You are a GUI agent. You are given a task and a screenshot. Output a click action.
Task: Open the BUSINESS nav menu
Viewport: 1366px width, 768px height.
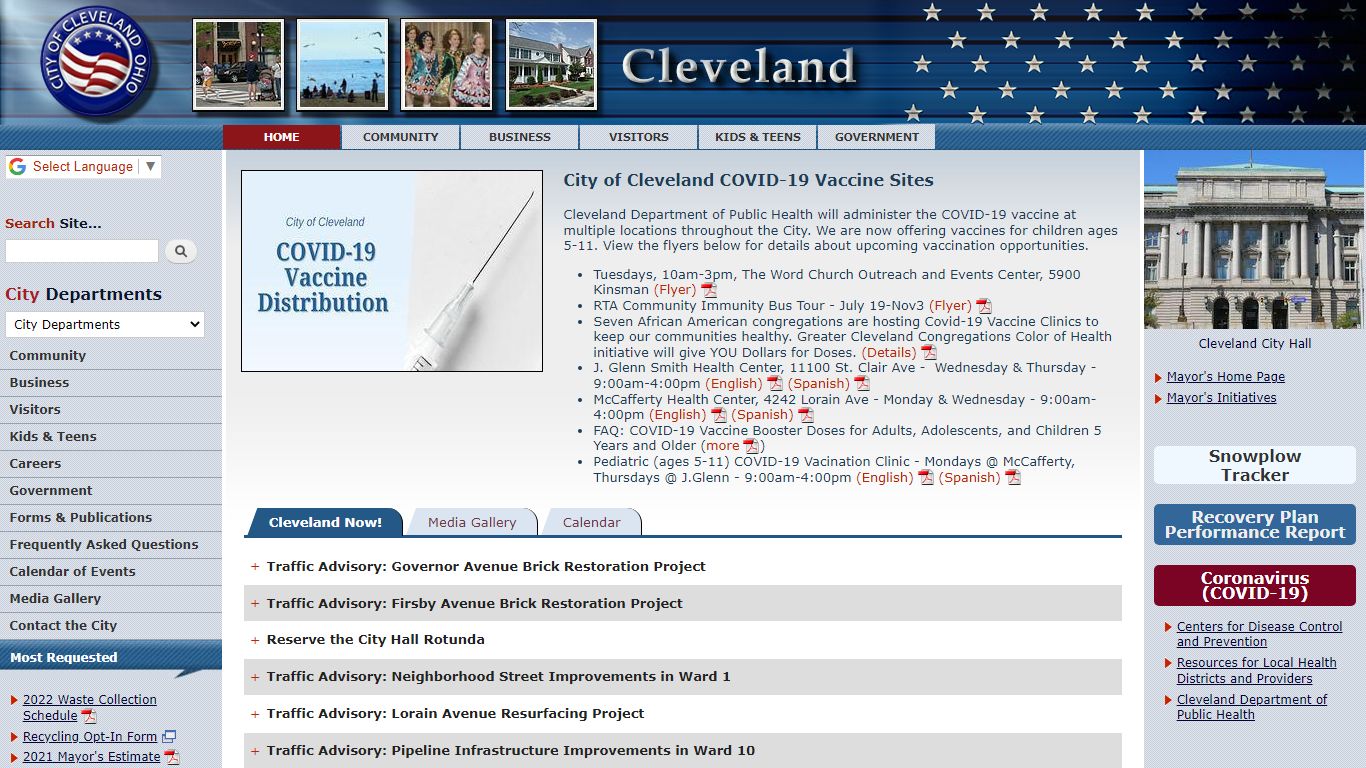point(520,137)
